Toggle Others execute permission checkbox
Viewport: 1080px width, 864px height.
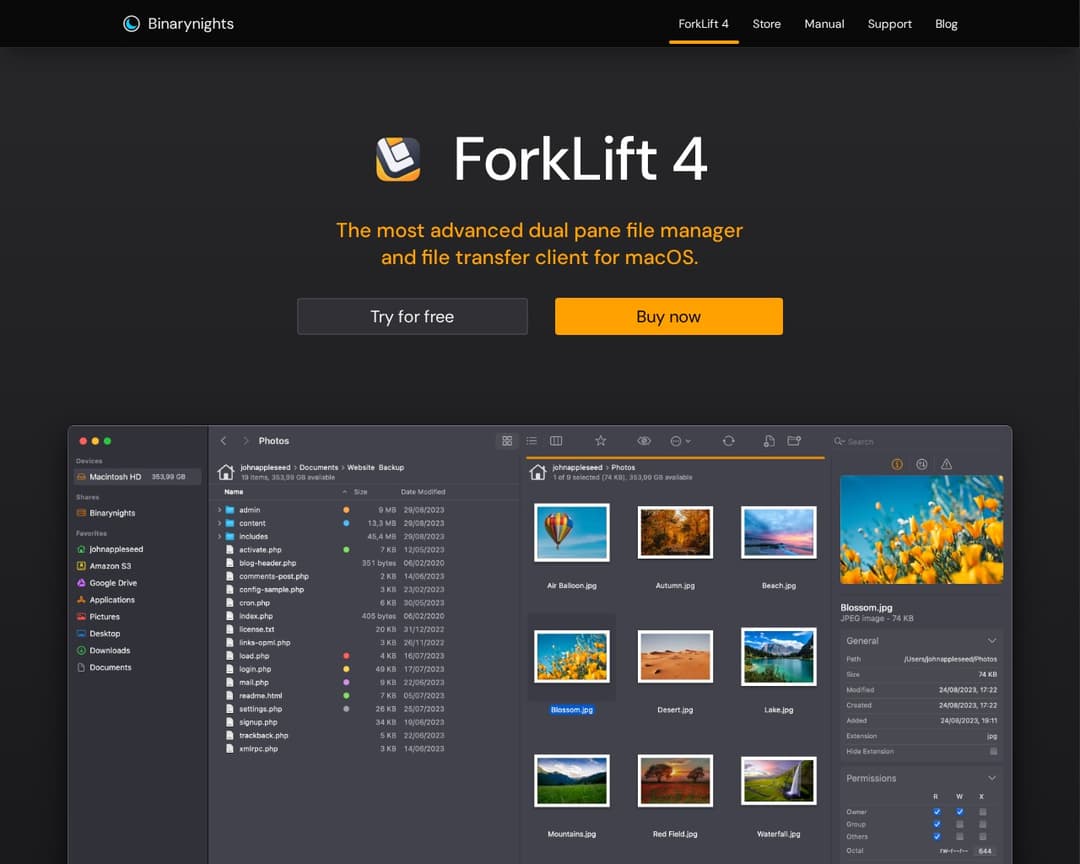[x=982, y=836]
